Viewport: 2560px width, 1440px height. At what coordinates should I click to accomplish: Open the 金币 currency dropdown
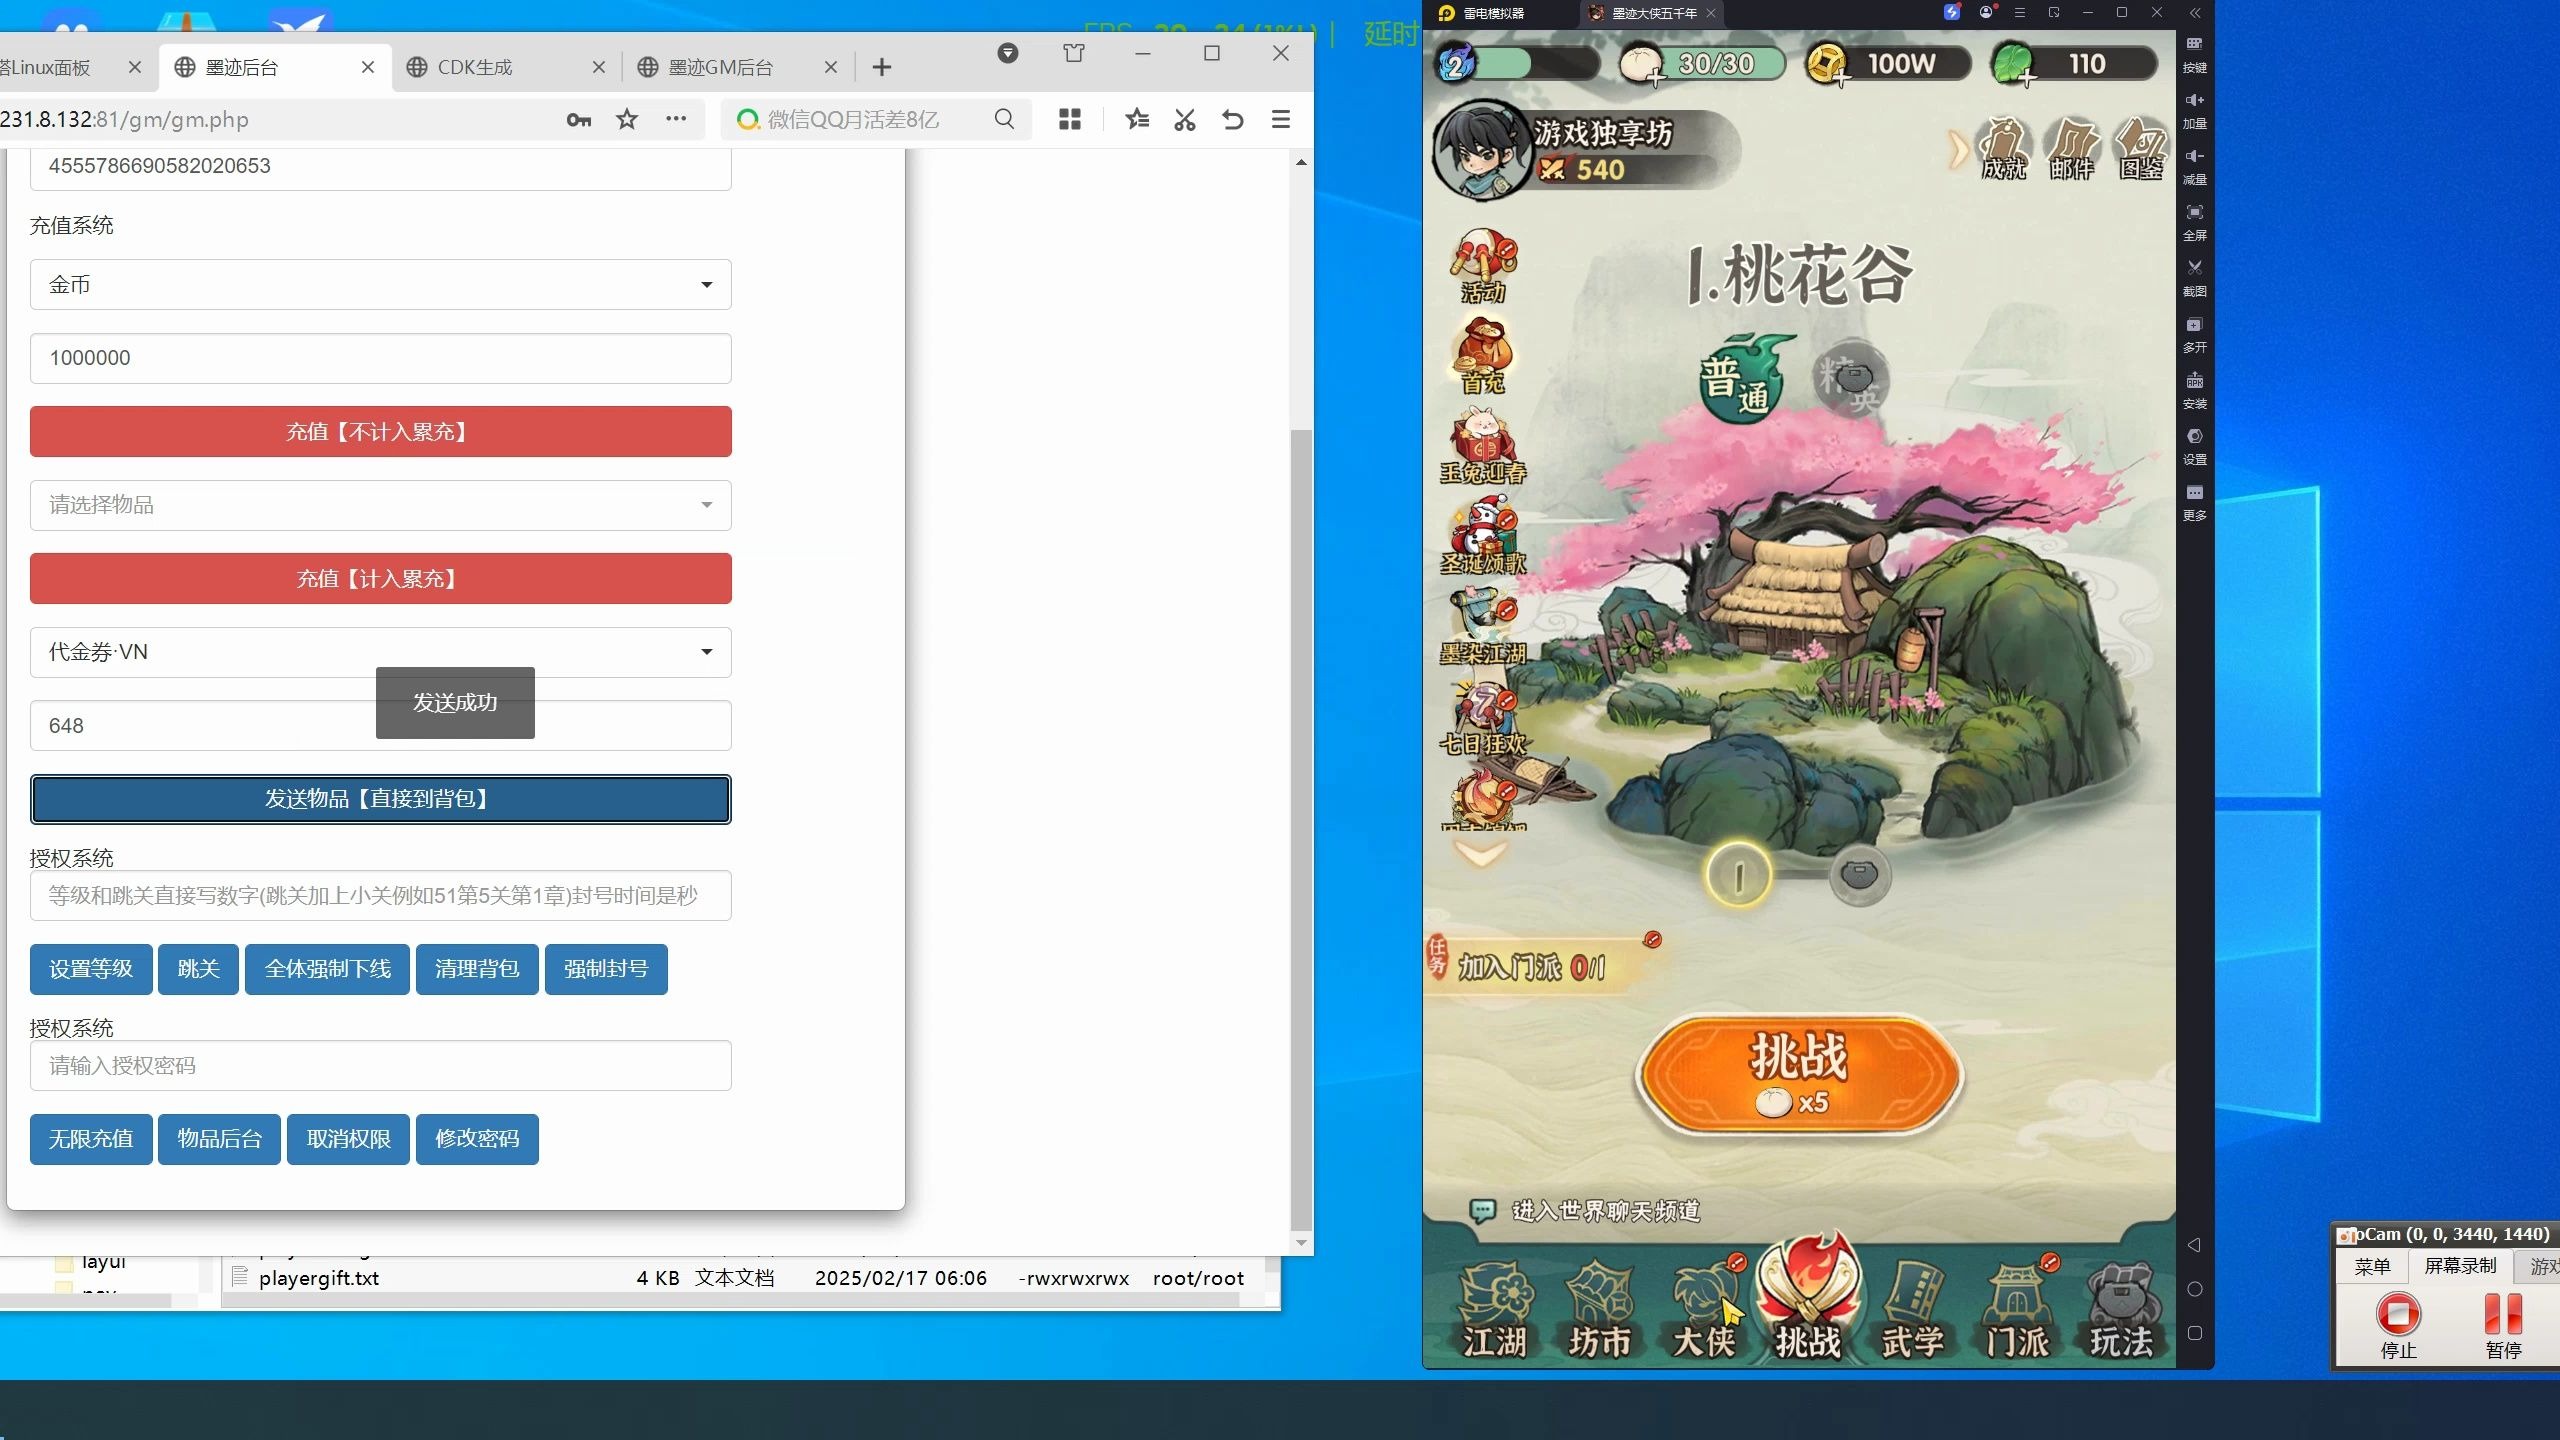381,285
